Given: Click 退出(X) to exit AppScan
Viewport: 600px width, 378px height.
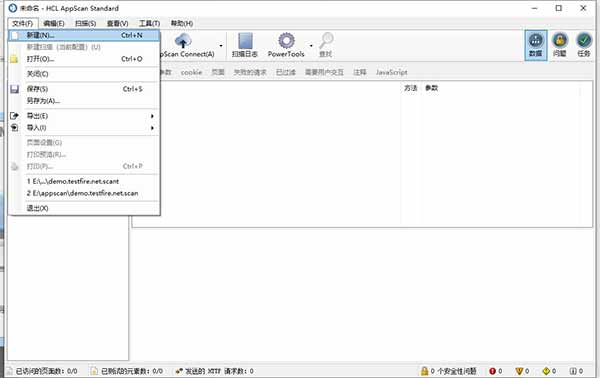Looking at the screenshot, I should pos(83,208).
